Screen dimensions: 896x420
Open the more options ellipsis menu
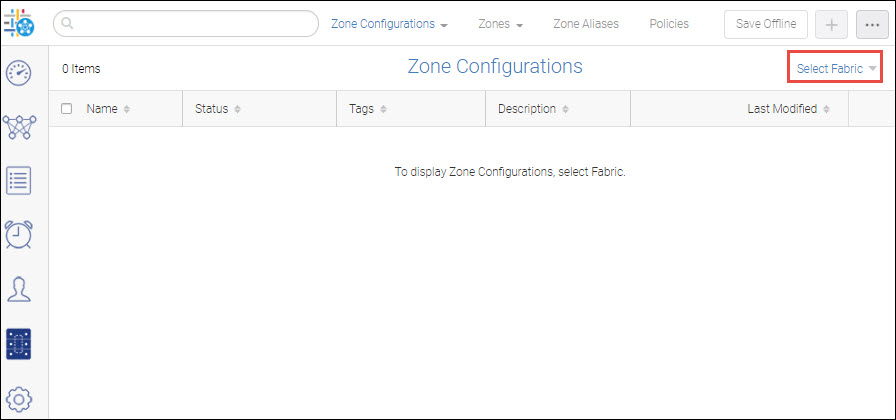[870, 24]
